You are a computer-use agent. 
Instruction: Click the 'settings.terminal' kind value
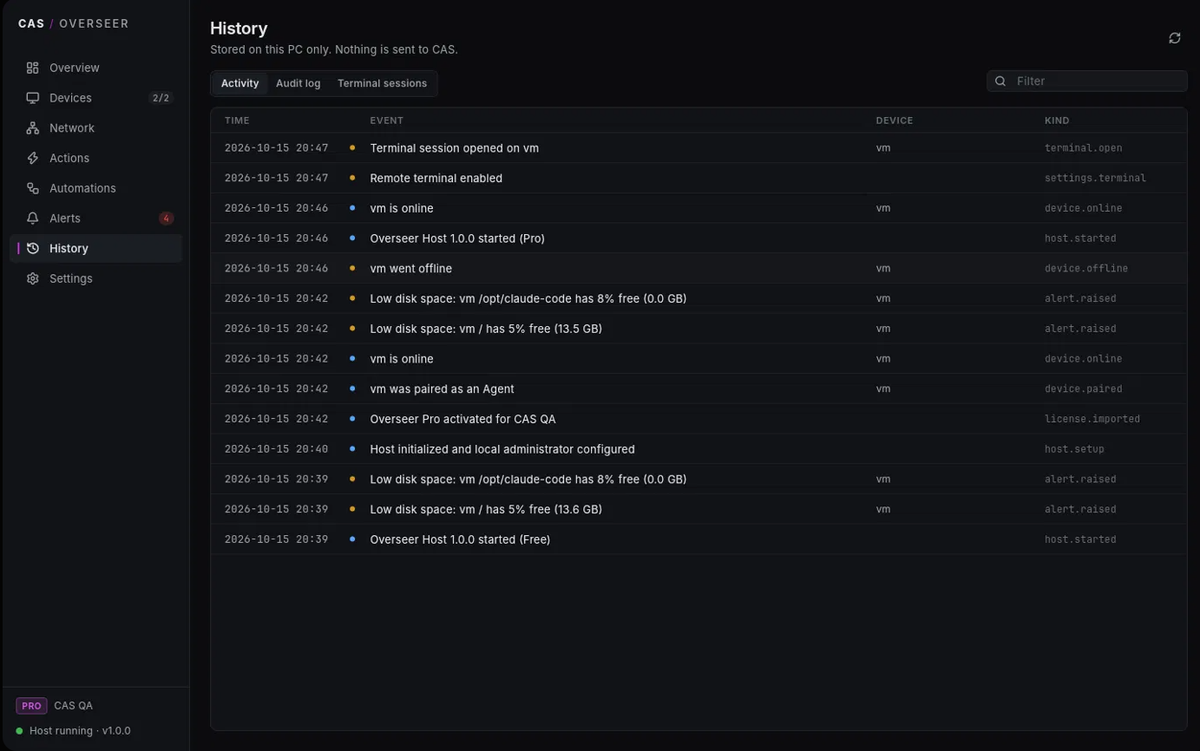coord(1095,178)
